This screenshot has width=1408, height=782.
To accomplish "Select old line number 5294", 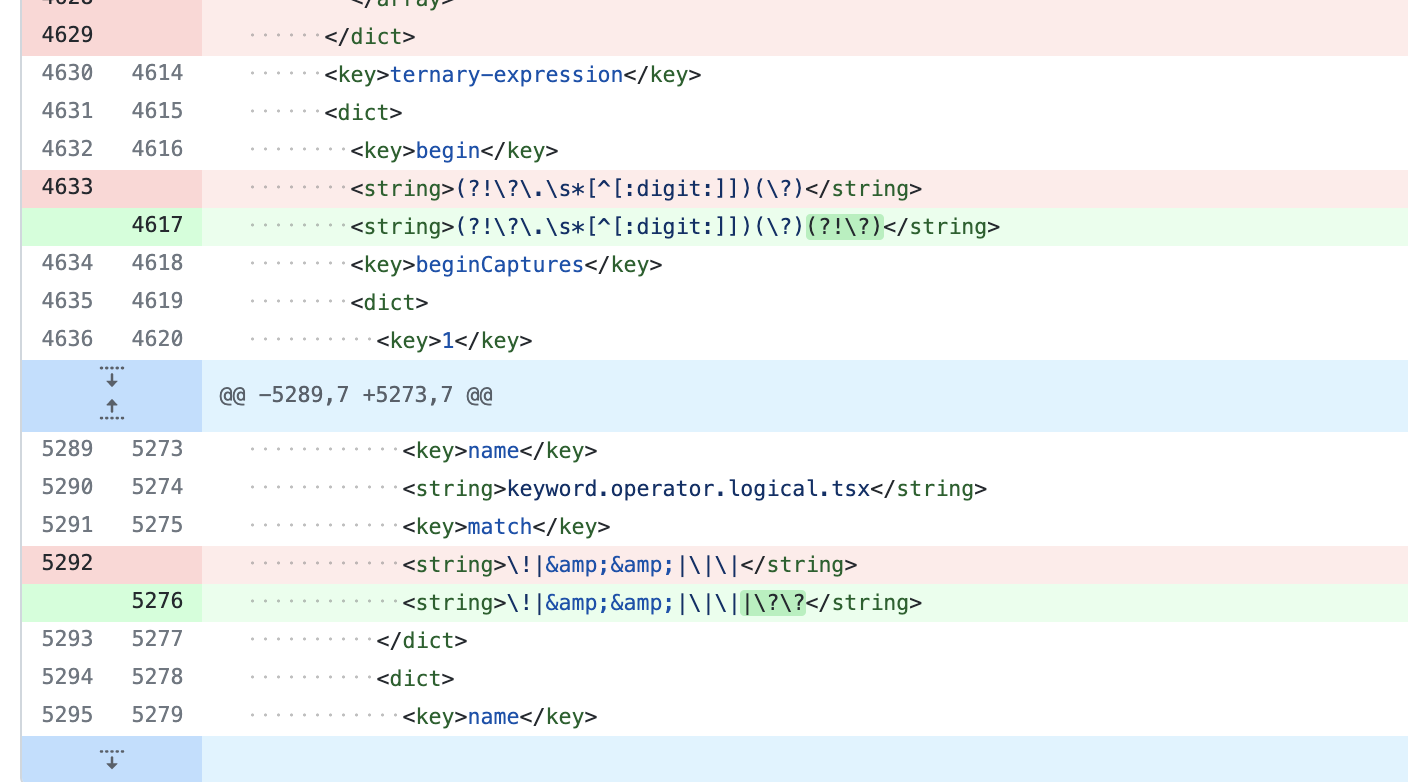I will tap(67, 677).
